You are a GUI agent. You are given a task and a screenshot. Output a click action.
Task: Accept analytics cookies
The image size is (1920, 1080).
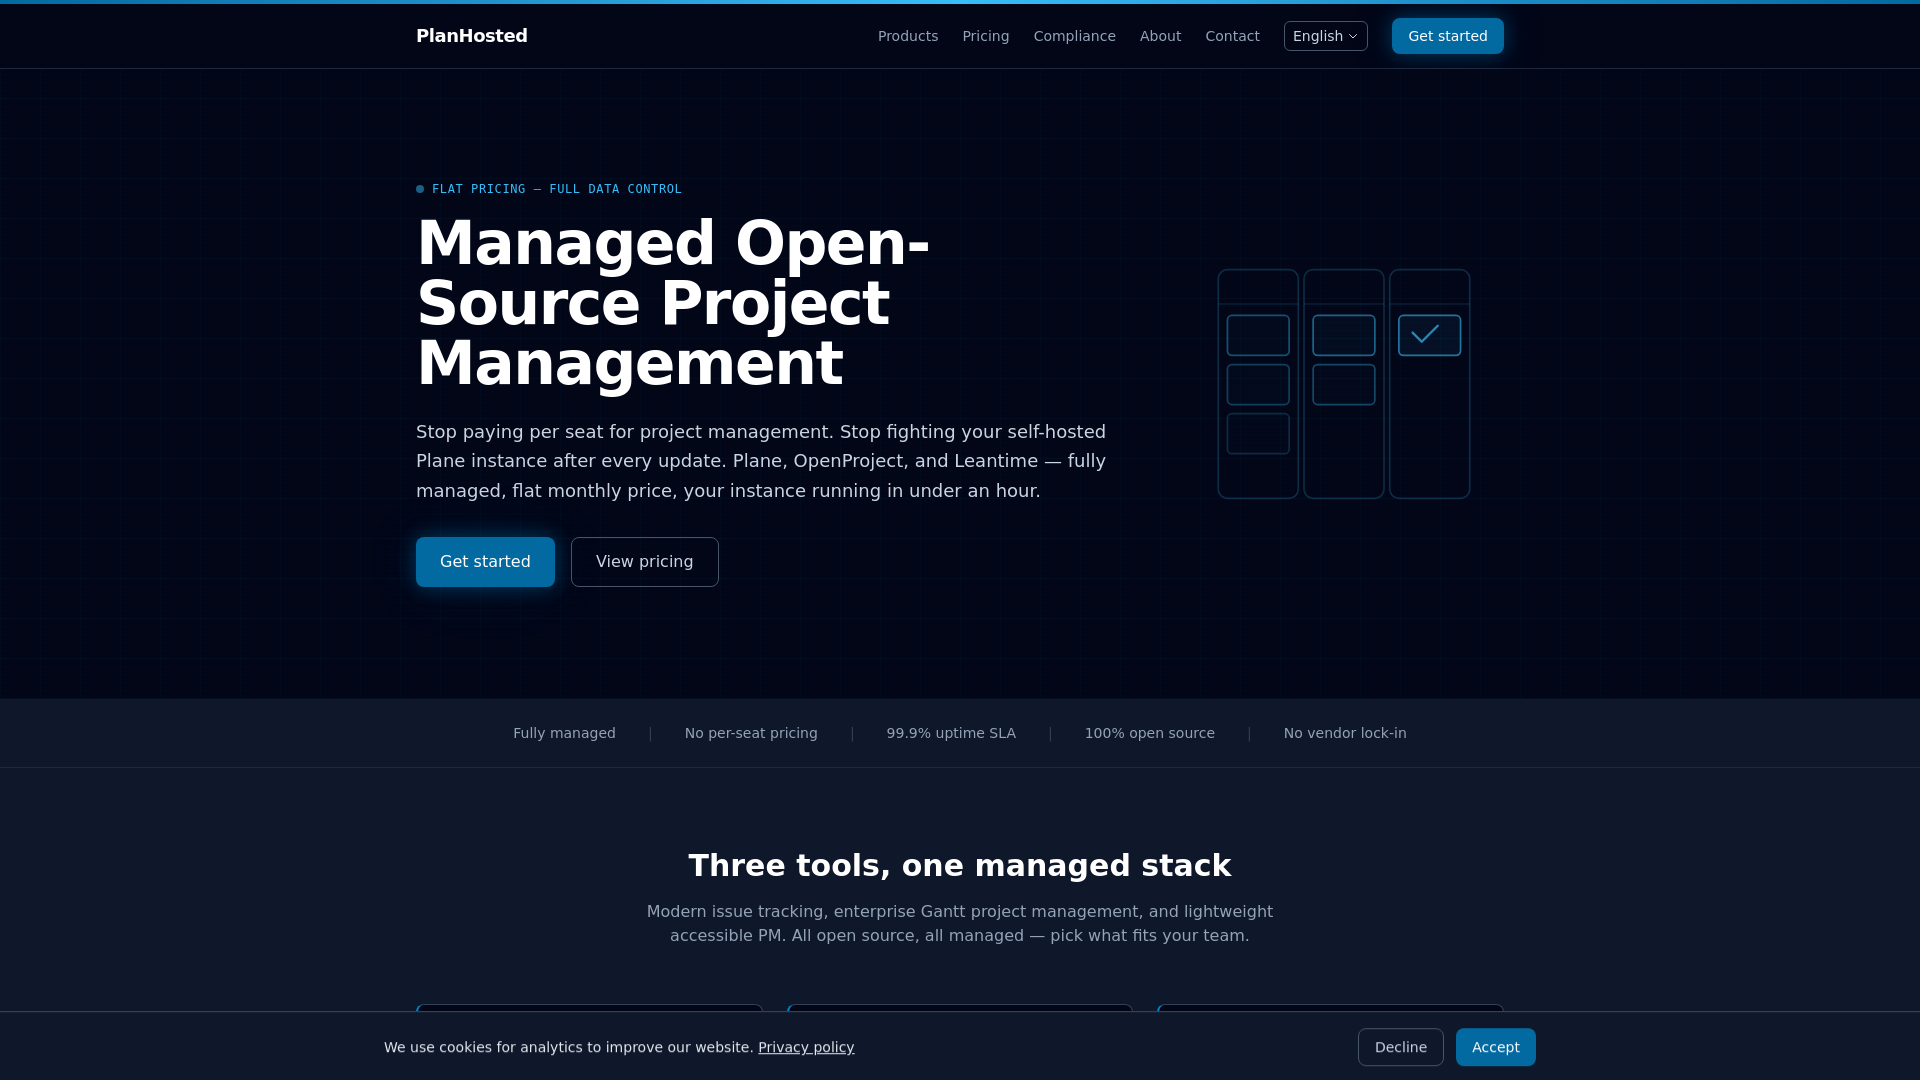click(1495, 1047)
